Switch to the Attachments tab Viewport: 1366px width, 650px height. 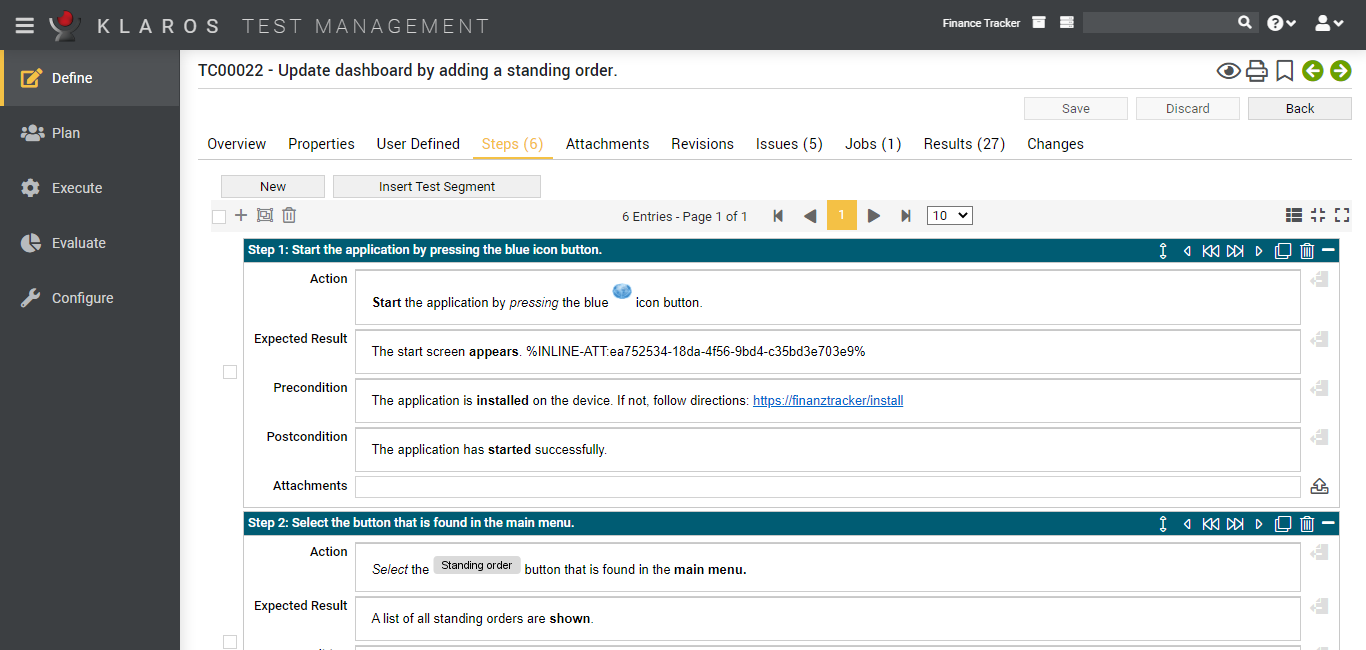tap(607, 144)
